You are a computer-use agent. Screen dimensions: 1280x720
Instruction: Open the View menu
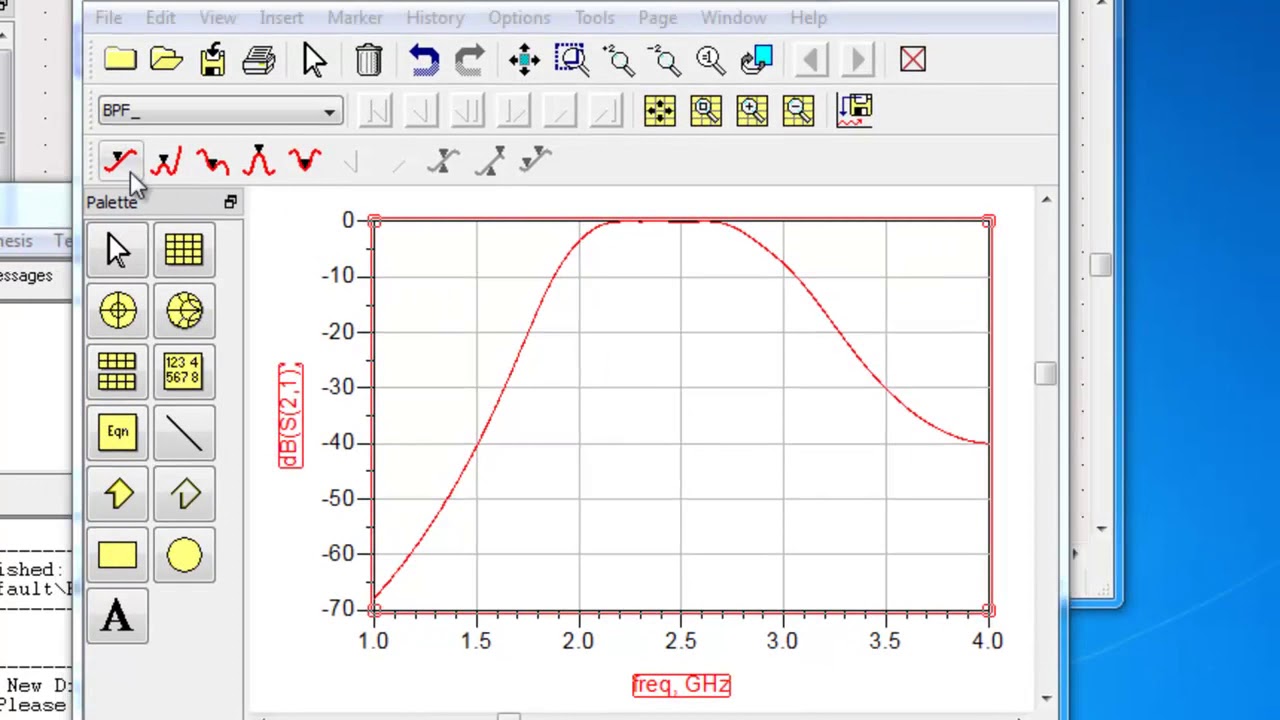(217, 18)
